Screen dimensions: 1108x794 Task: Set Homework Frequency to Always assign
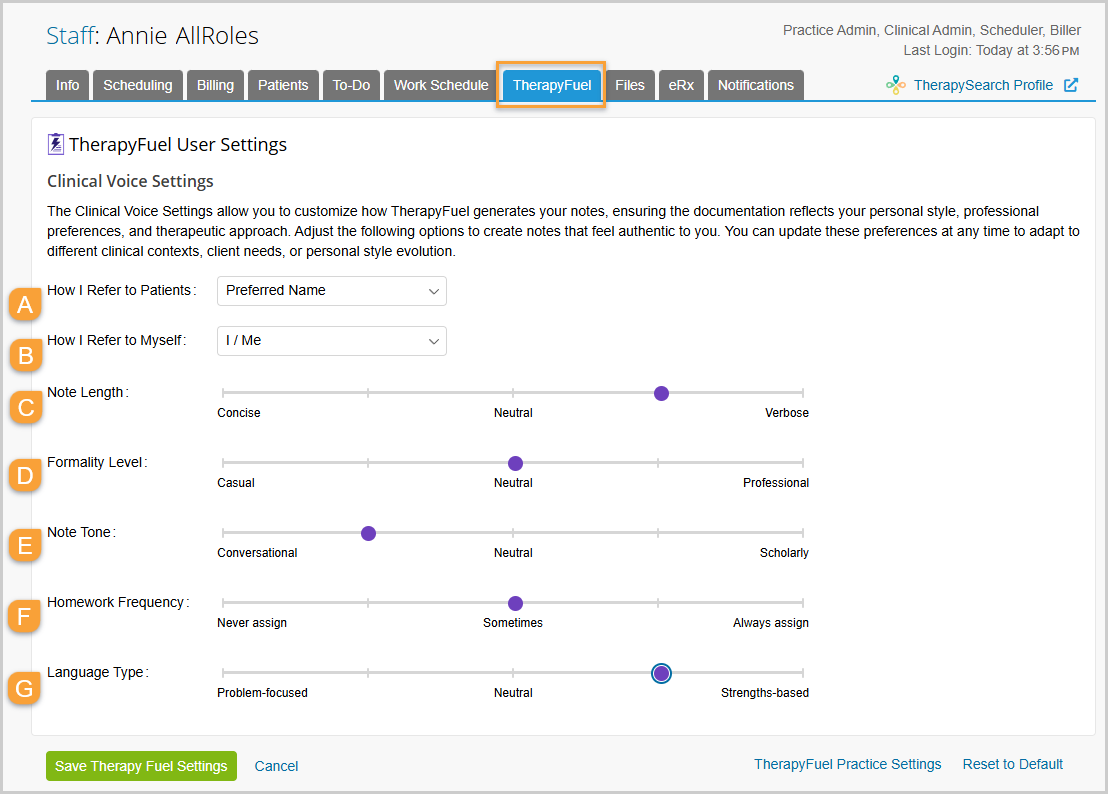[x=803, y=603]
